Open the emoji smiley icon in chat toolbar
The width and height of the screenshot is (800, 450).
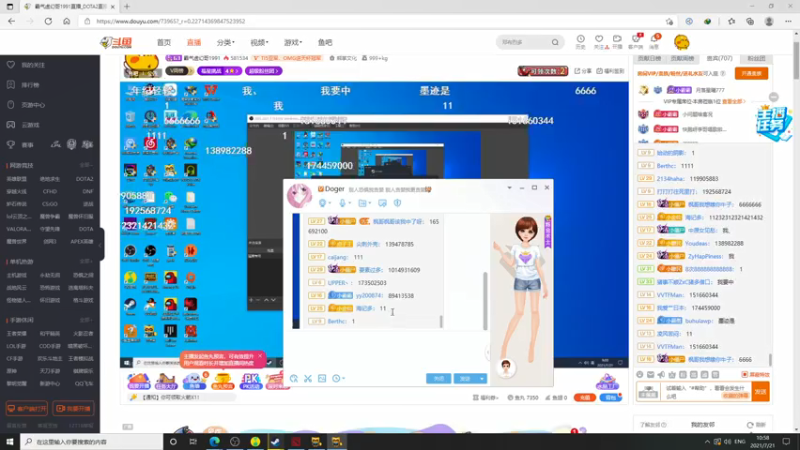click(640, 374)
